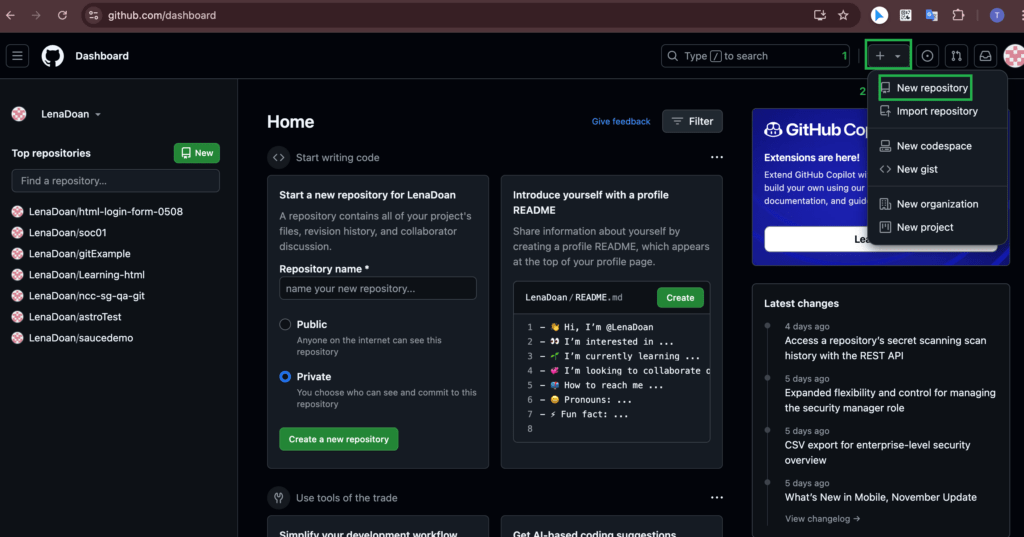This screenshot has width=1024, height=537.
Task: Select the Private visibility radio button
Action: [x=285, y=377]
